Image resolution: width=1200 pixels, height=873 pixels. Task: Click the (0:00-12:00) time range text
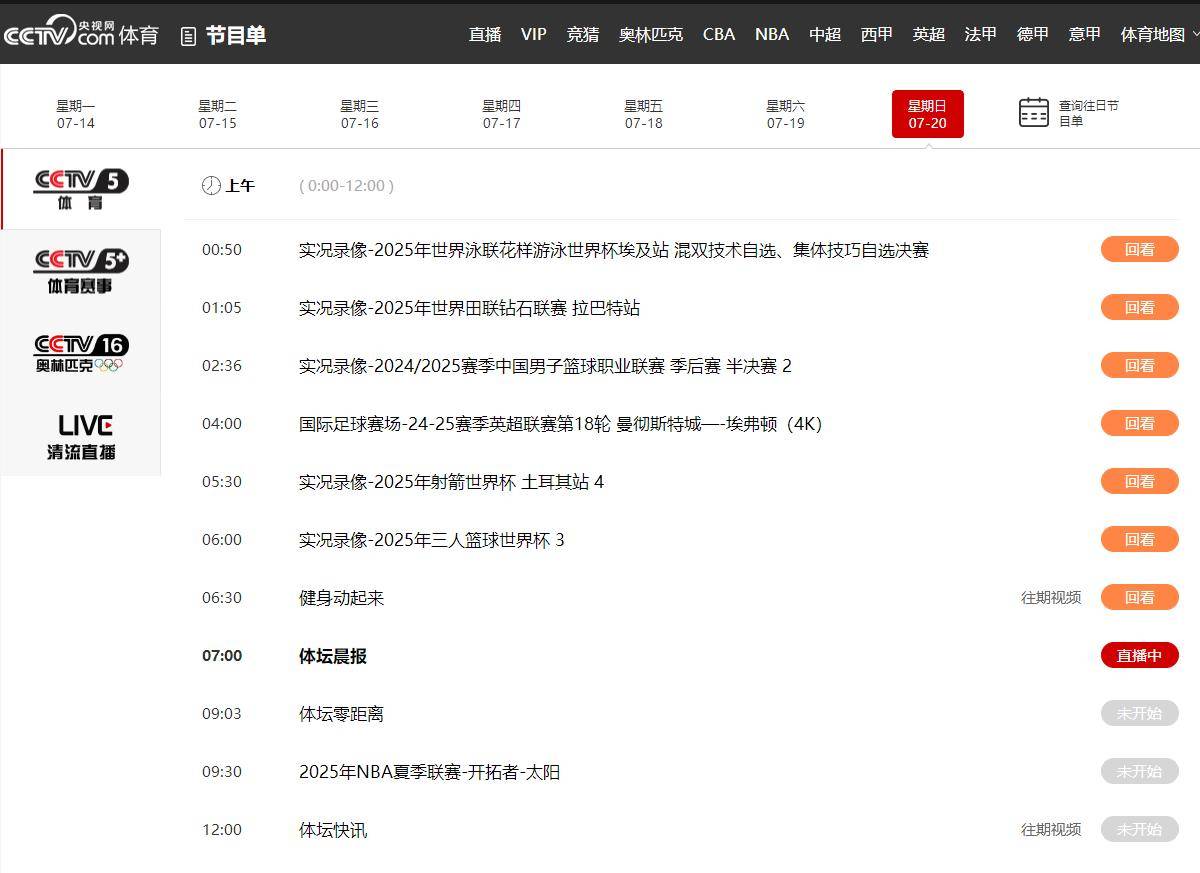pyautogui.click(x=346, y=186)
